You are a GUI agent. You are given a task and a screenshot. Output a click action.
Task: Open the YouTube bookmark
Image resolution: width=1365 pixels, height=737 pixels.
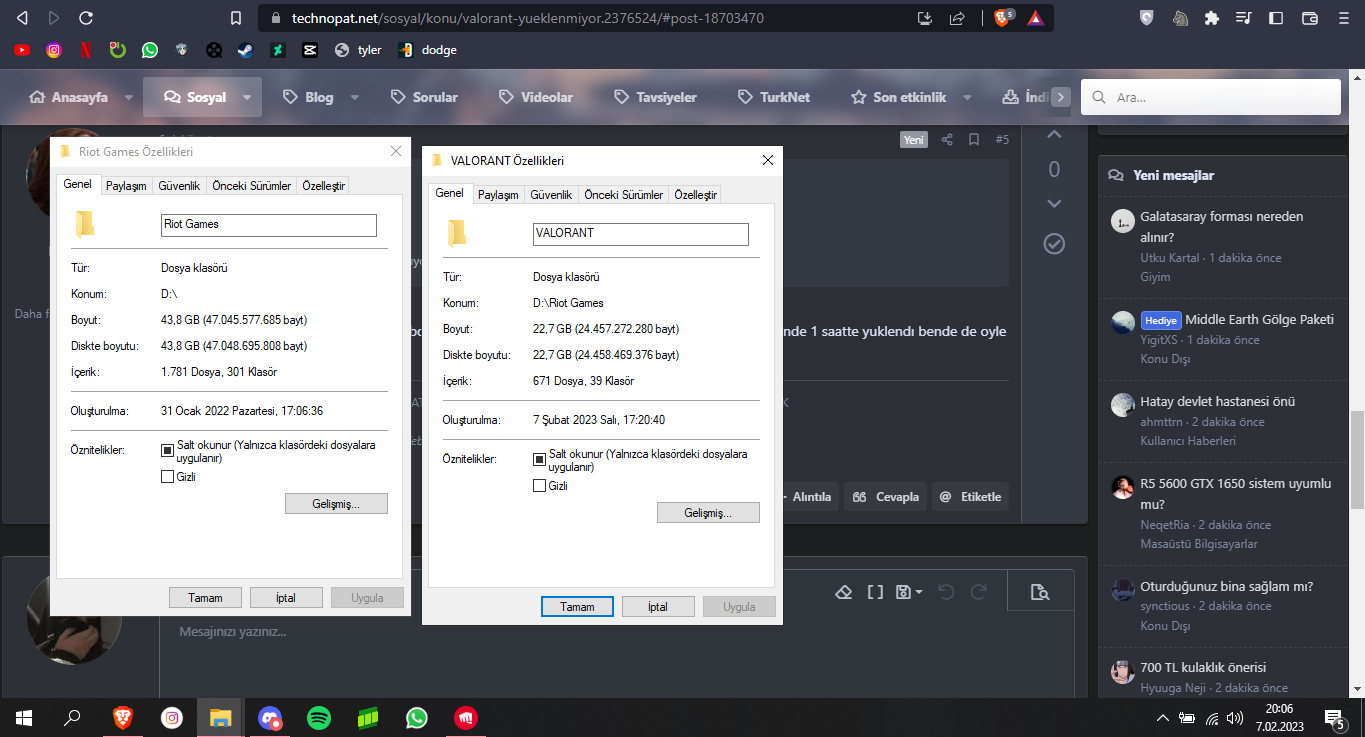click(22, 50)
